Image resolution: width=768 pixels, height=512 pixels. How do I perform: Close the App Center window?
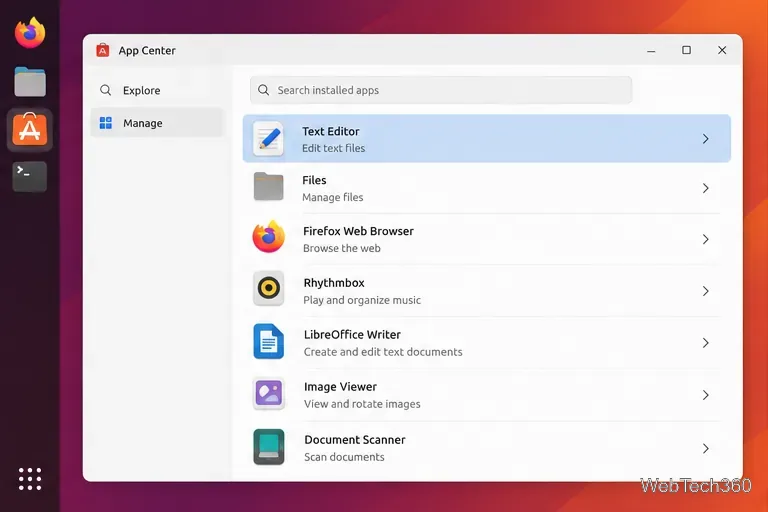coord(722,50)
